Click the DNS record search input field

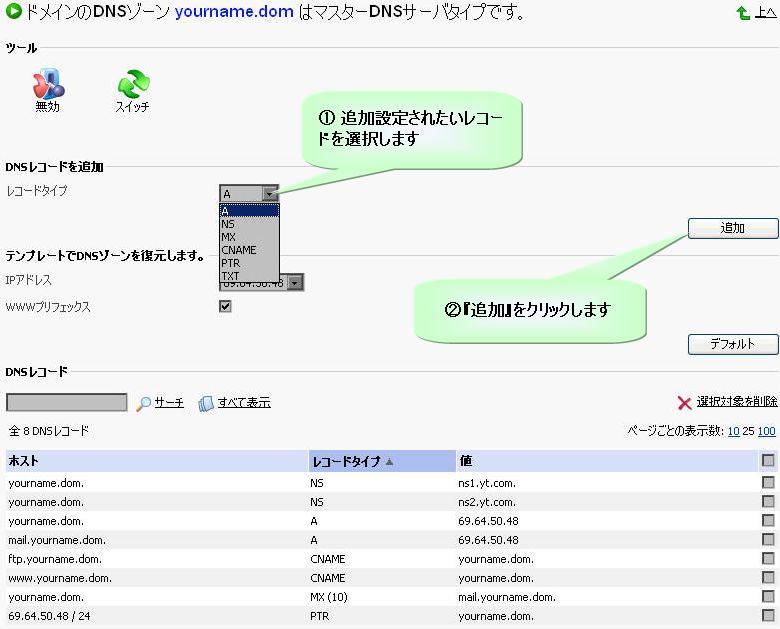click(x=67, y=403)
